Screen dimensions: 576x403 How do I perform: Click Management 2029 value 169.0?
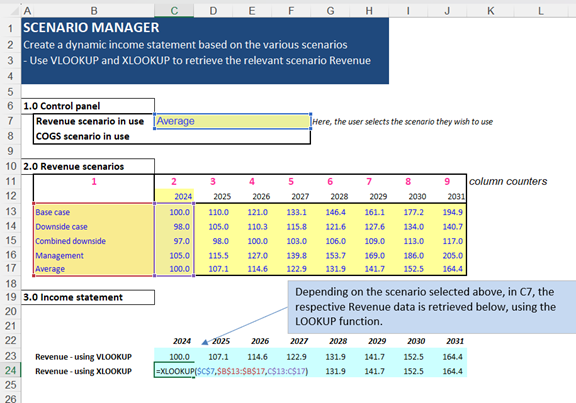[x=375, y=255]
